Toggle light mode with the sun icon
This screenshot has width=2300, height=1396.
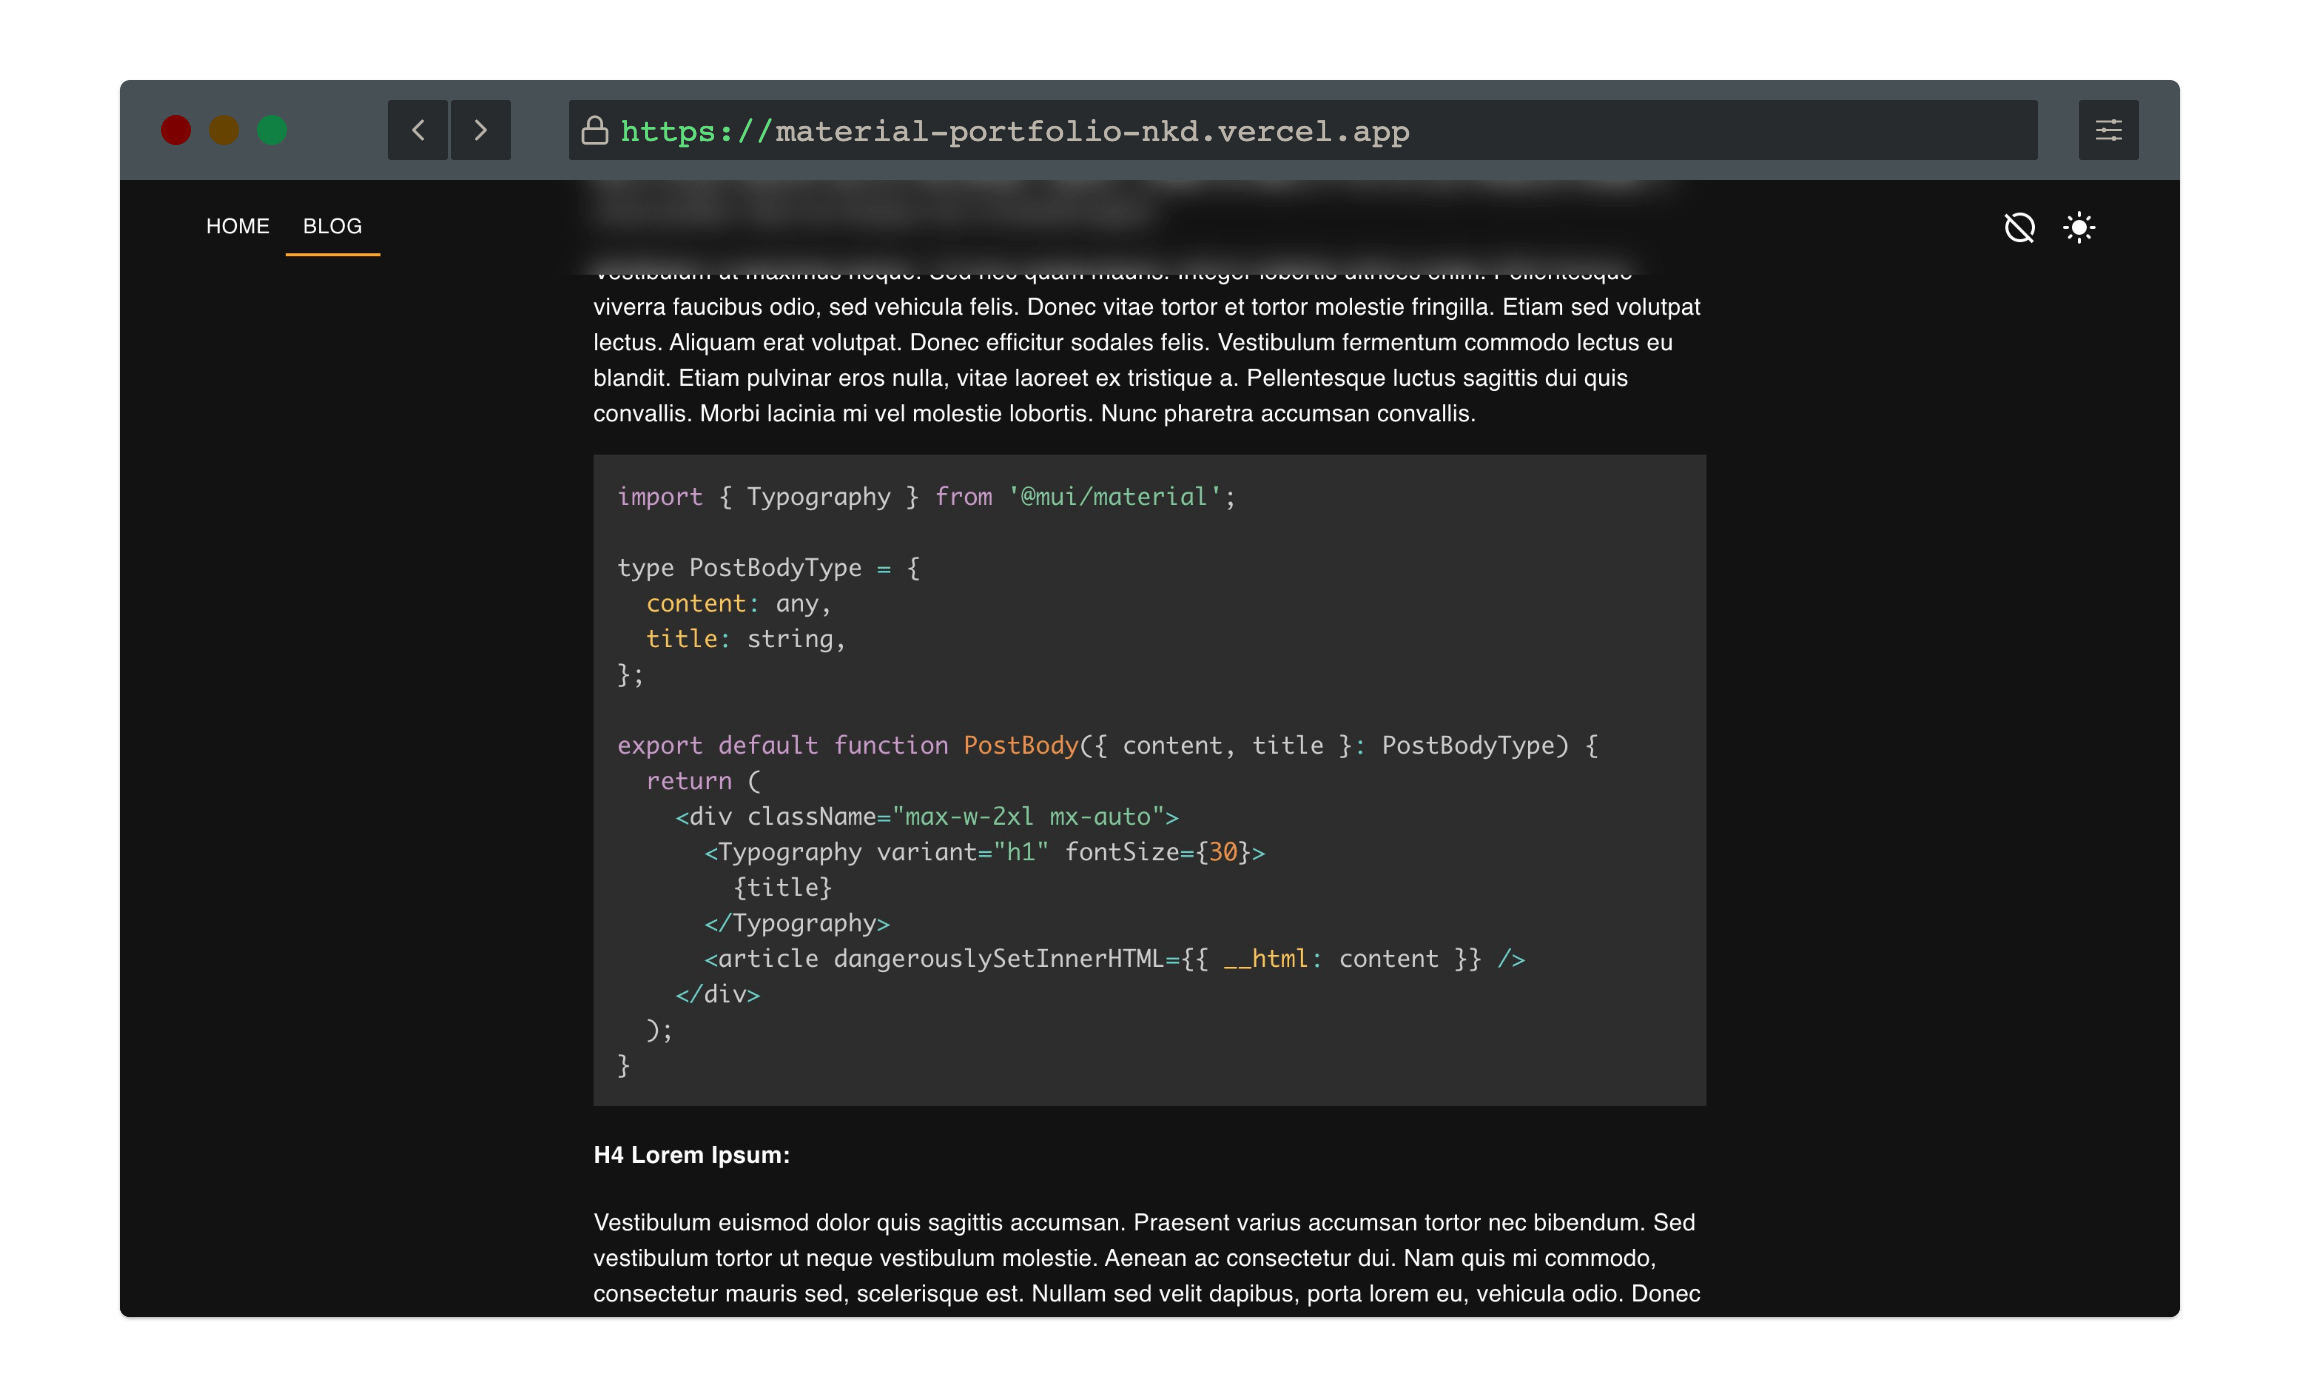(x=2079, y=227)
